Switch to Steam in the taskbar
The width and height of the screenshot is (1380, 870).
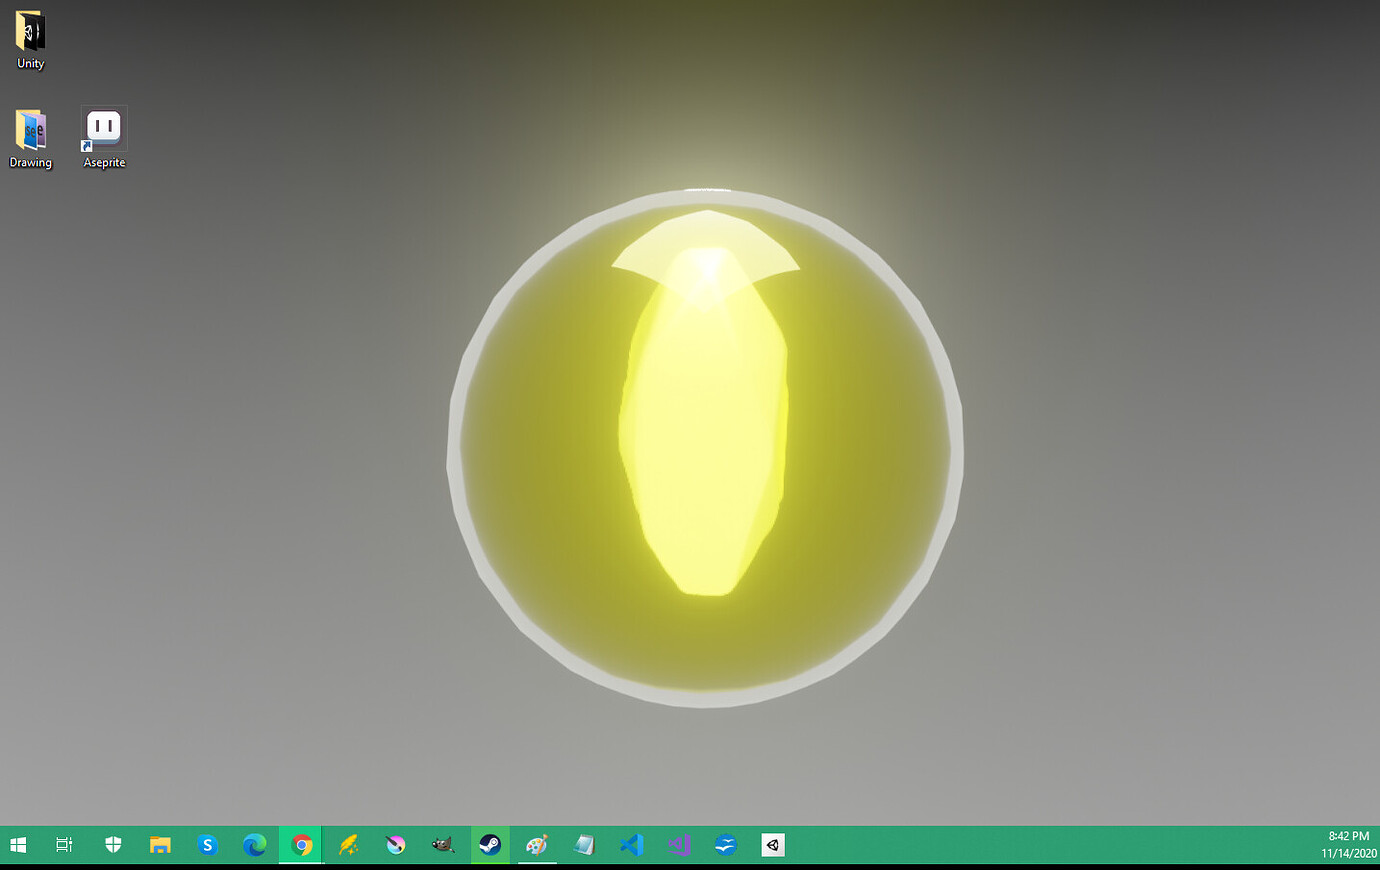(x=490, y=845)
